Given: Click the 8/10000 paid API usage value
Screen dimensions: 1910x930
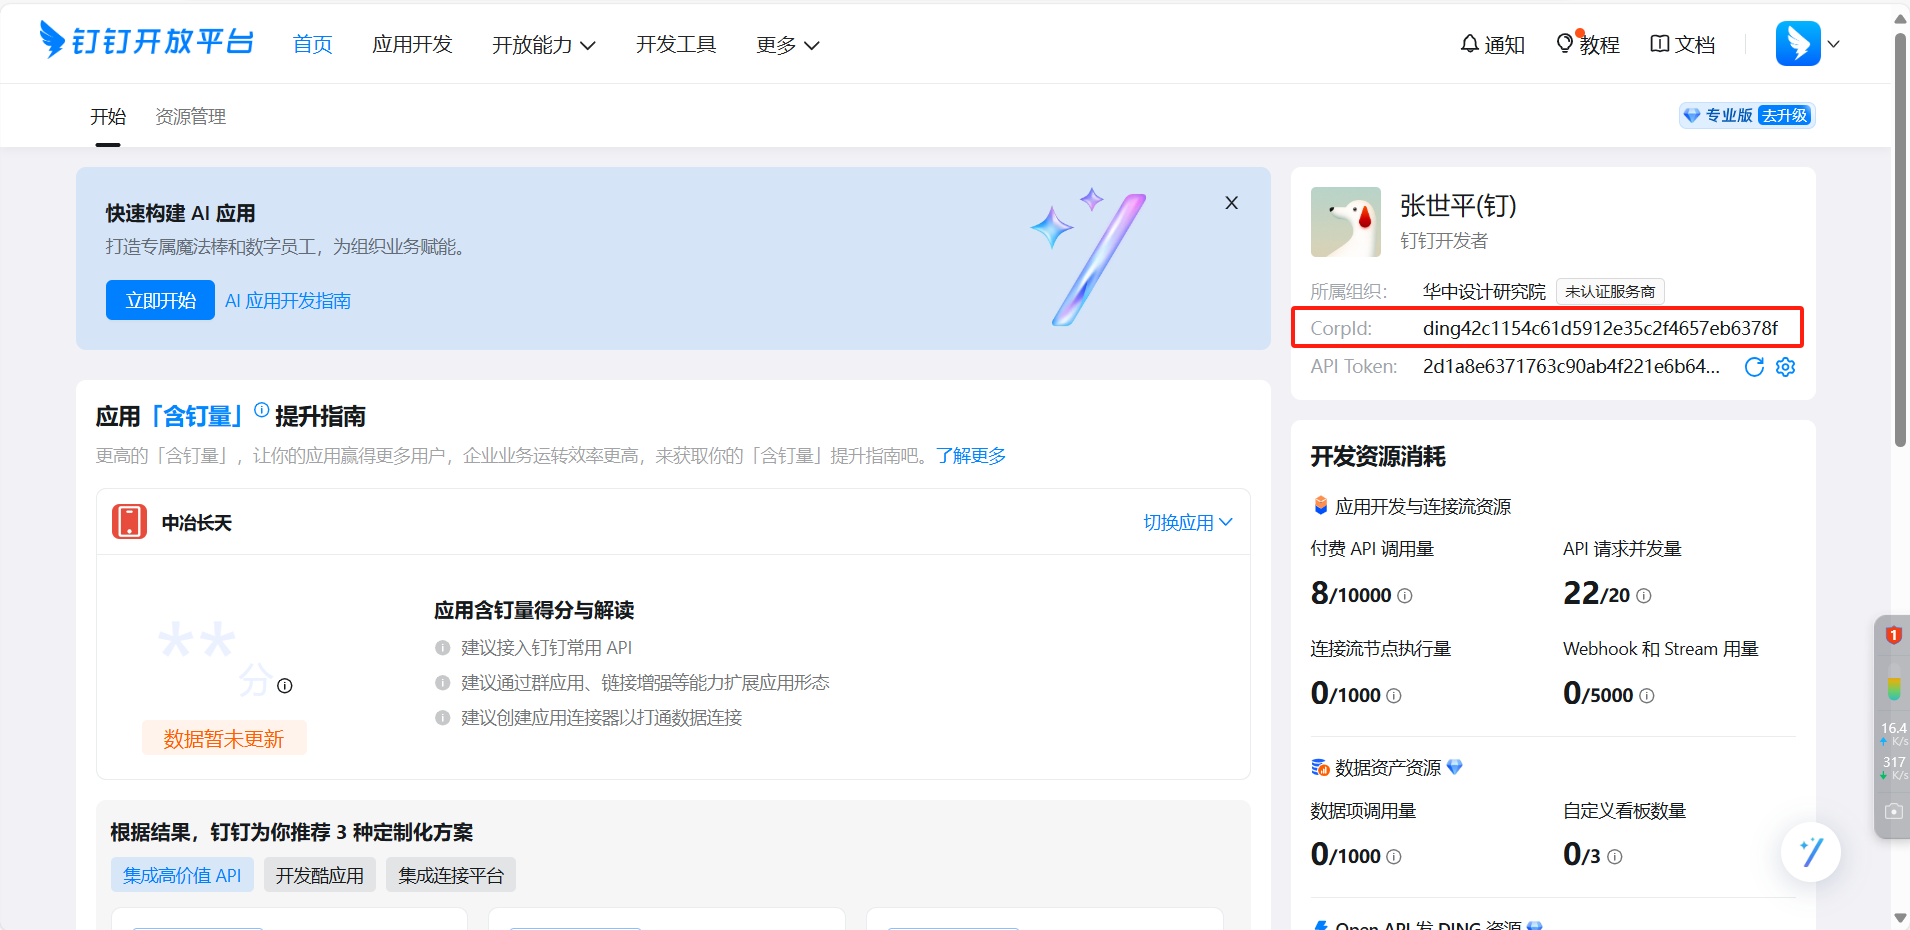Looking at the screenshot, I should [x=1351, y=593].
